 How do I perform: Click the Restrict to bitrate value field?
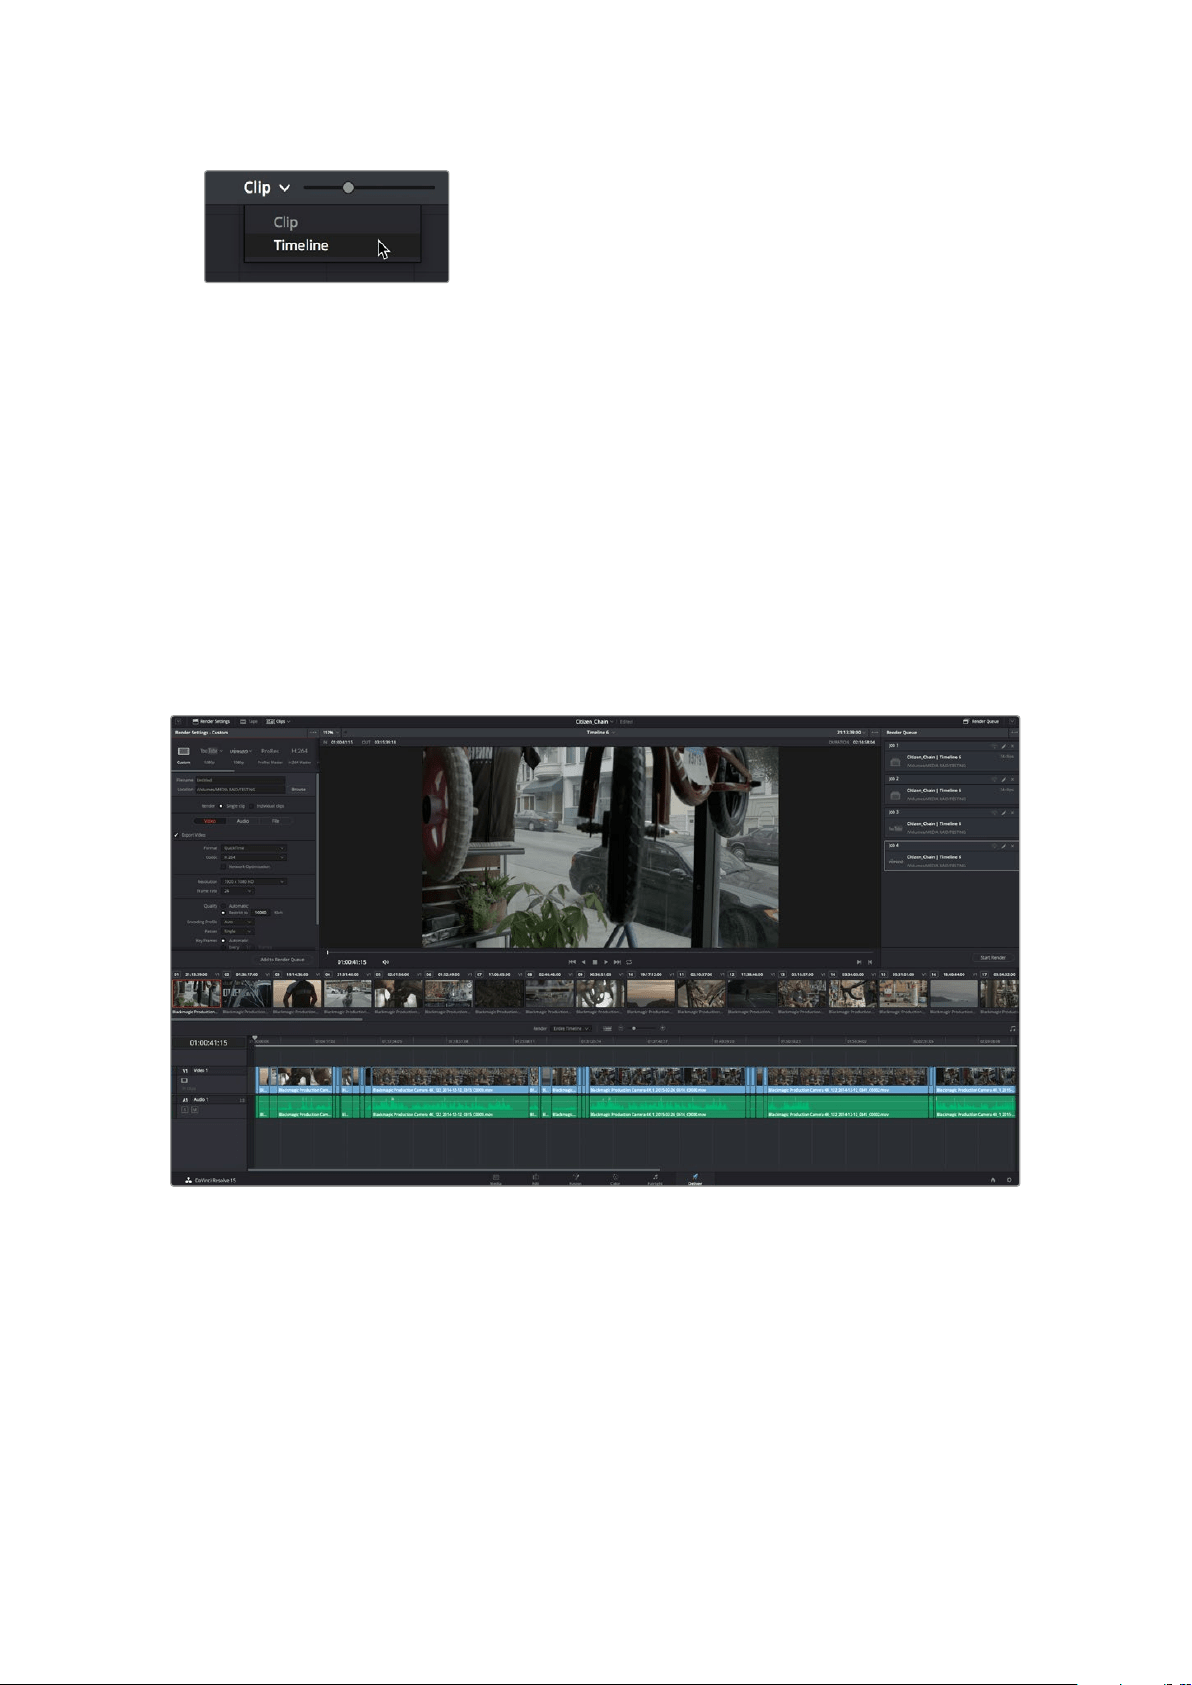(x=260, y=913)
